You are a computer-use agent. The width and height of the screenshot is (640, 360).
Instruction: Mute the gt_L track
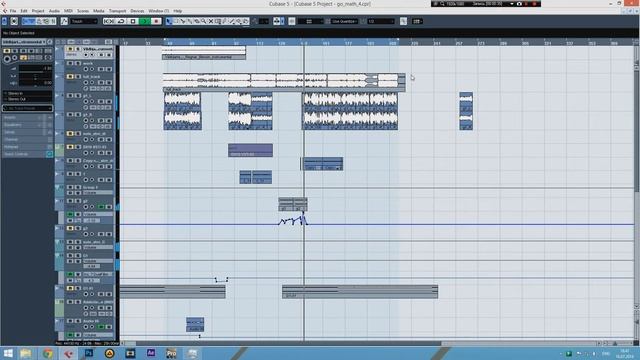tap(70, 96)
